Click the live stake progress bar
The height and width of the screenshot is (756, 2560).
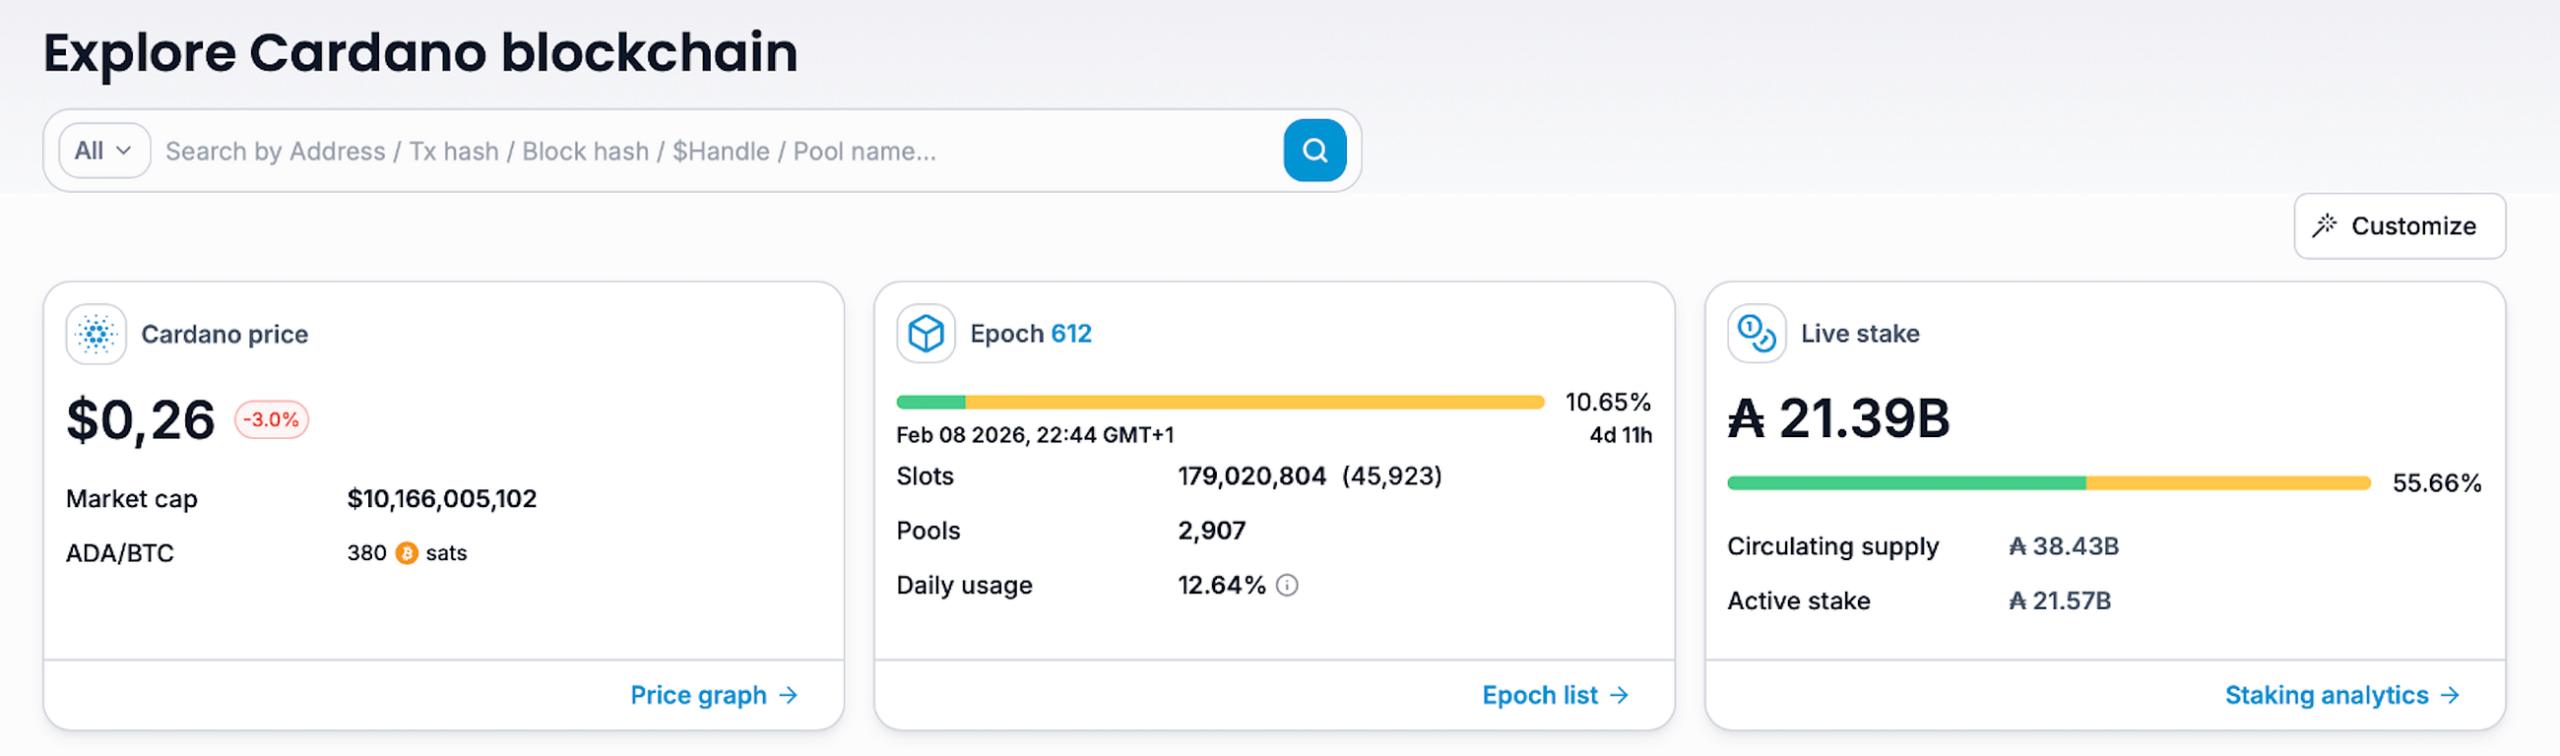[2049, 483]
